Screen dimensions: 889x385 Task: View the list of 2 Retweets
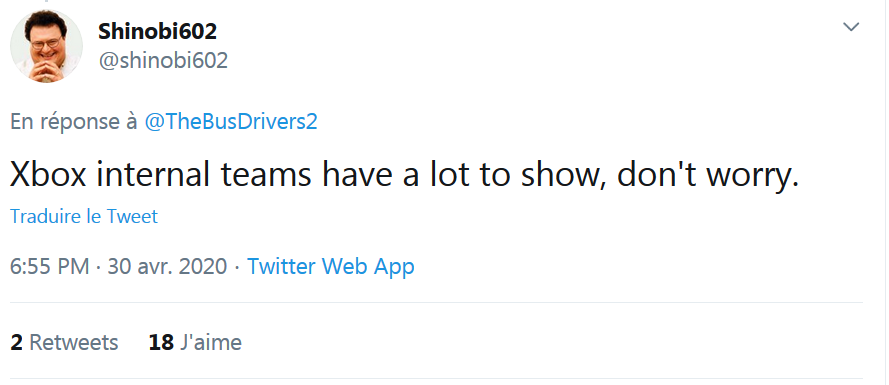(x=64, y=342)
